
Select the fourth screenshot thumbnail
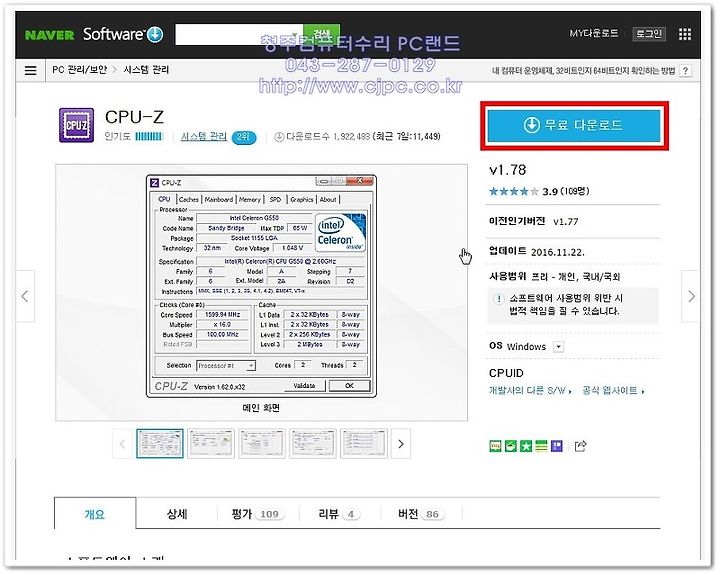313,444
